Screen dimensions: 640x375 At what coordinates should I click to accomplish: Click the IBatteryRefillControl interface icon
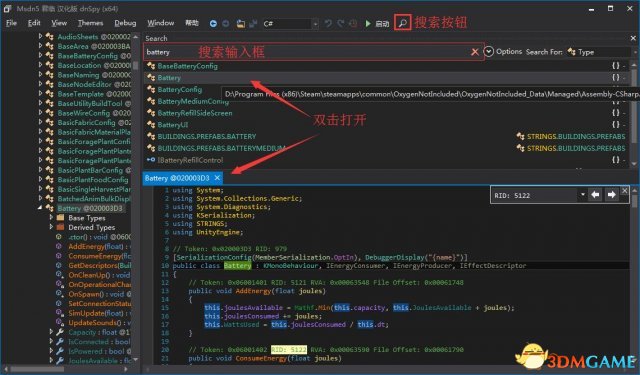tap(151, 160)
